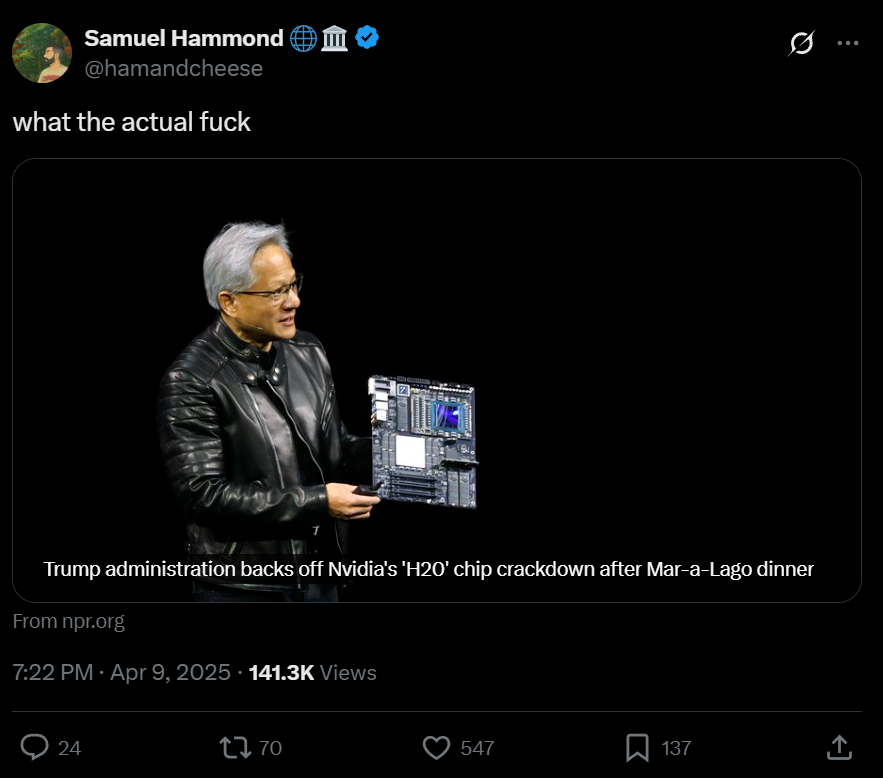
Task: Click the Grok slash-circle icon
Action: tap(801, 43)
